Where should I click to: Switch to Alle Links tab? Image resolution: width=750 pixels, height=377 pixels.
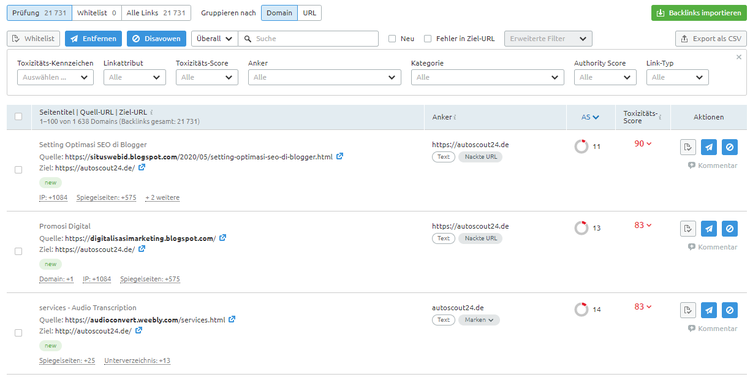(x=156, y=13)
